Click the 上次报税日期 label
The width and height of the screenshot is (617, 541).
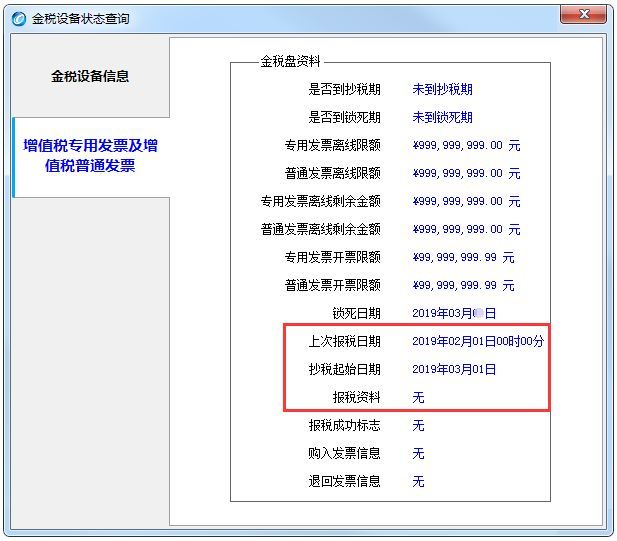coord(344,341)
